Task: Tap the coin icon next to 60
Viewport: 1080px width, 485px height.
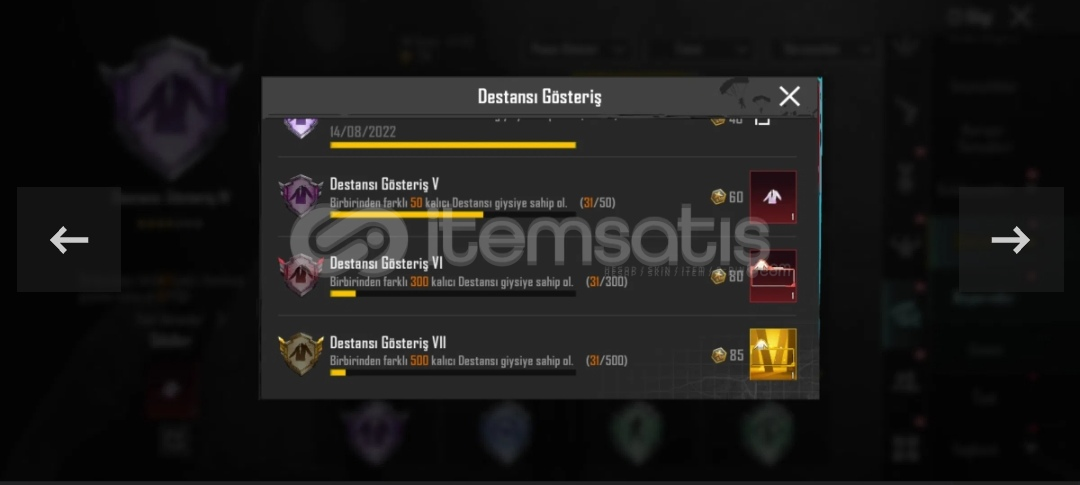Action: coord(718,197)
